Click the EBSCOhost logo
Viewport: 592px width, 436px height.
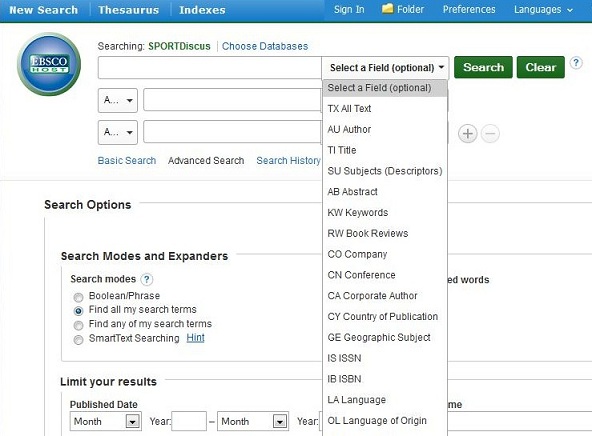click(49, 64)
